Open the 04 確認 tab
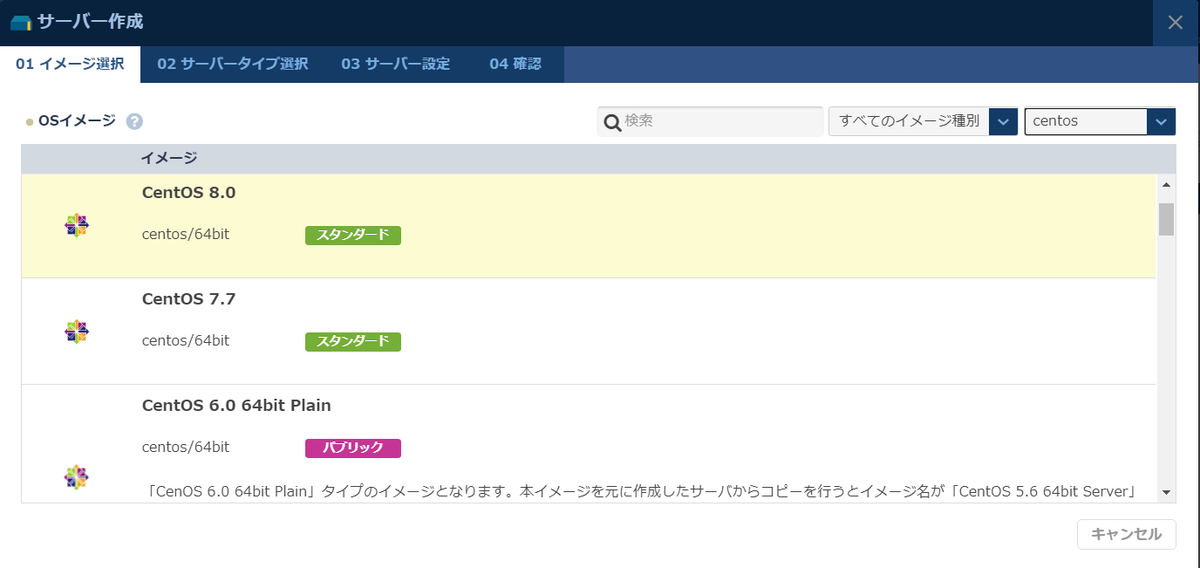Screen dimensions: 1200x568 pos(515,64)
